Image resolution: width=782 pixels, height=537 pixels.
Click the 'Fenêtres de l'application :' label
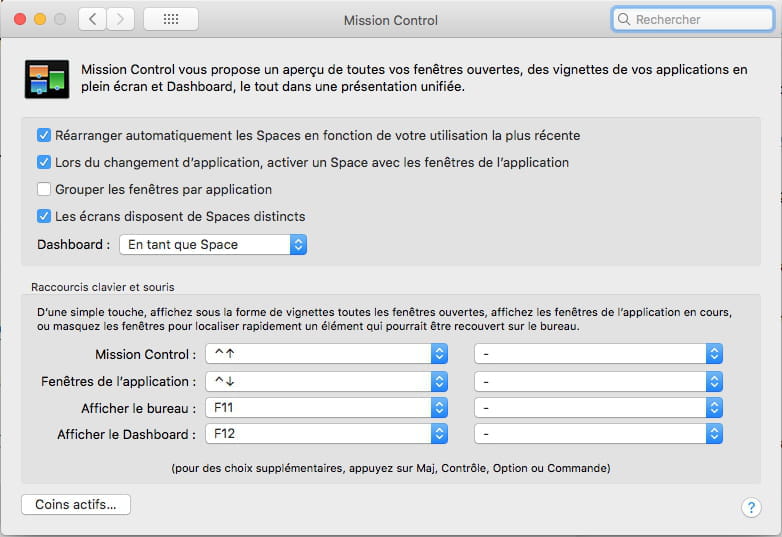(119, 381)
